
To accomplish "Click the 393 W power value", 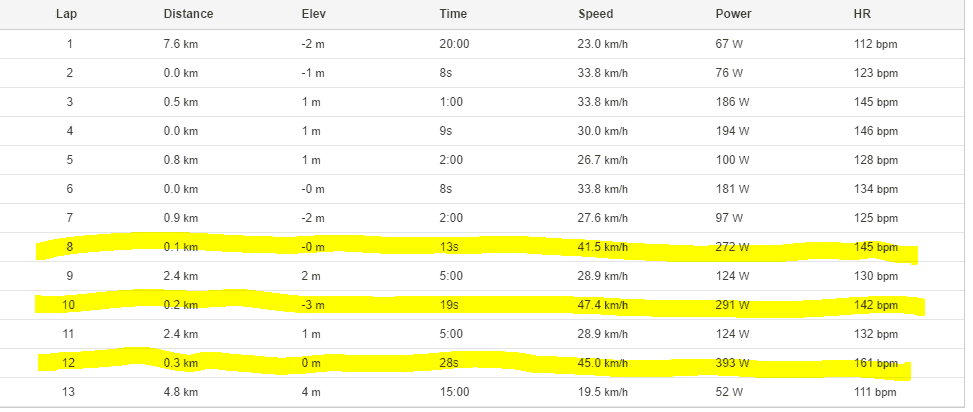I will [x=730, y=362].
